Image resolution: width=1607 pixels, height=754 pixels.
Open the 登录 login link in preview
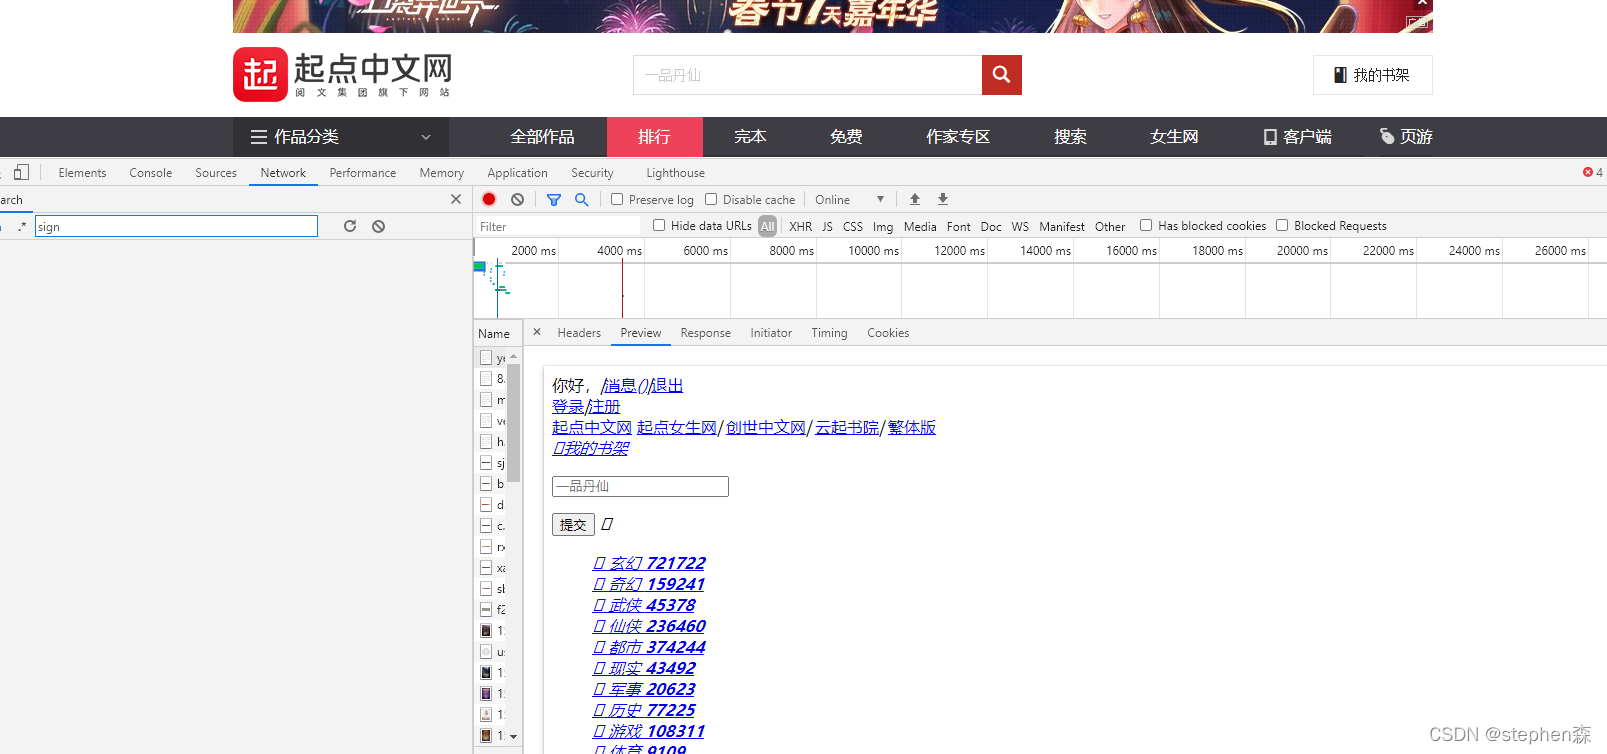567,406
